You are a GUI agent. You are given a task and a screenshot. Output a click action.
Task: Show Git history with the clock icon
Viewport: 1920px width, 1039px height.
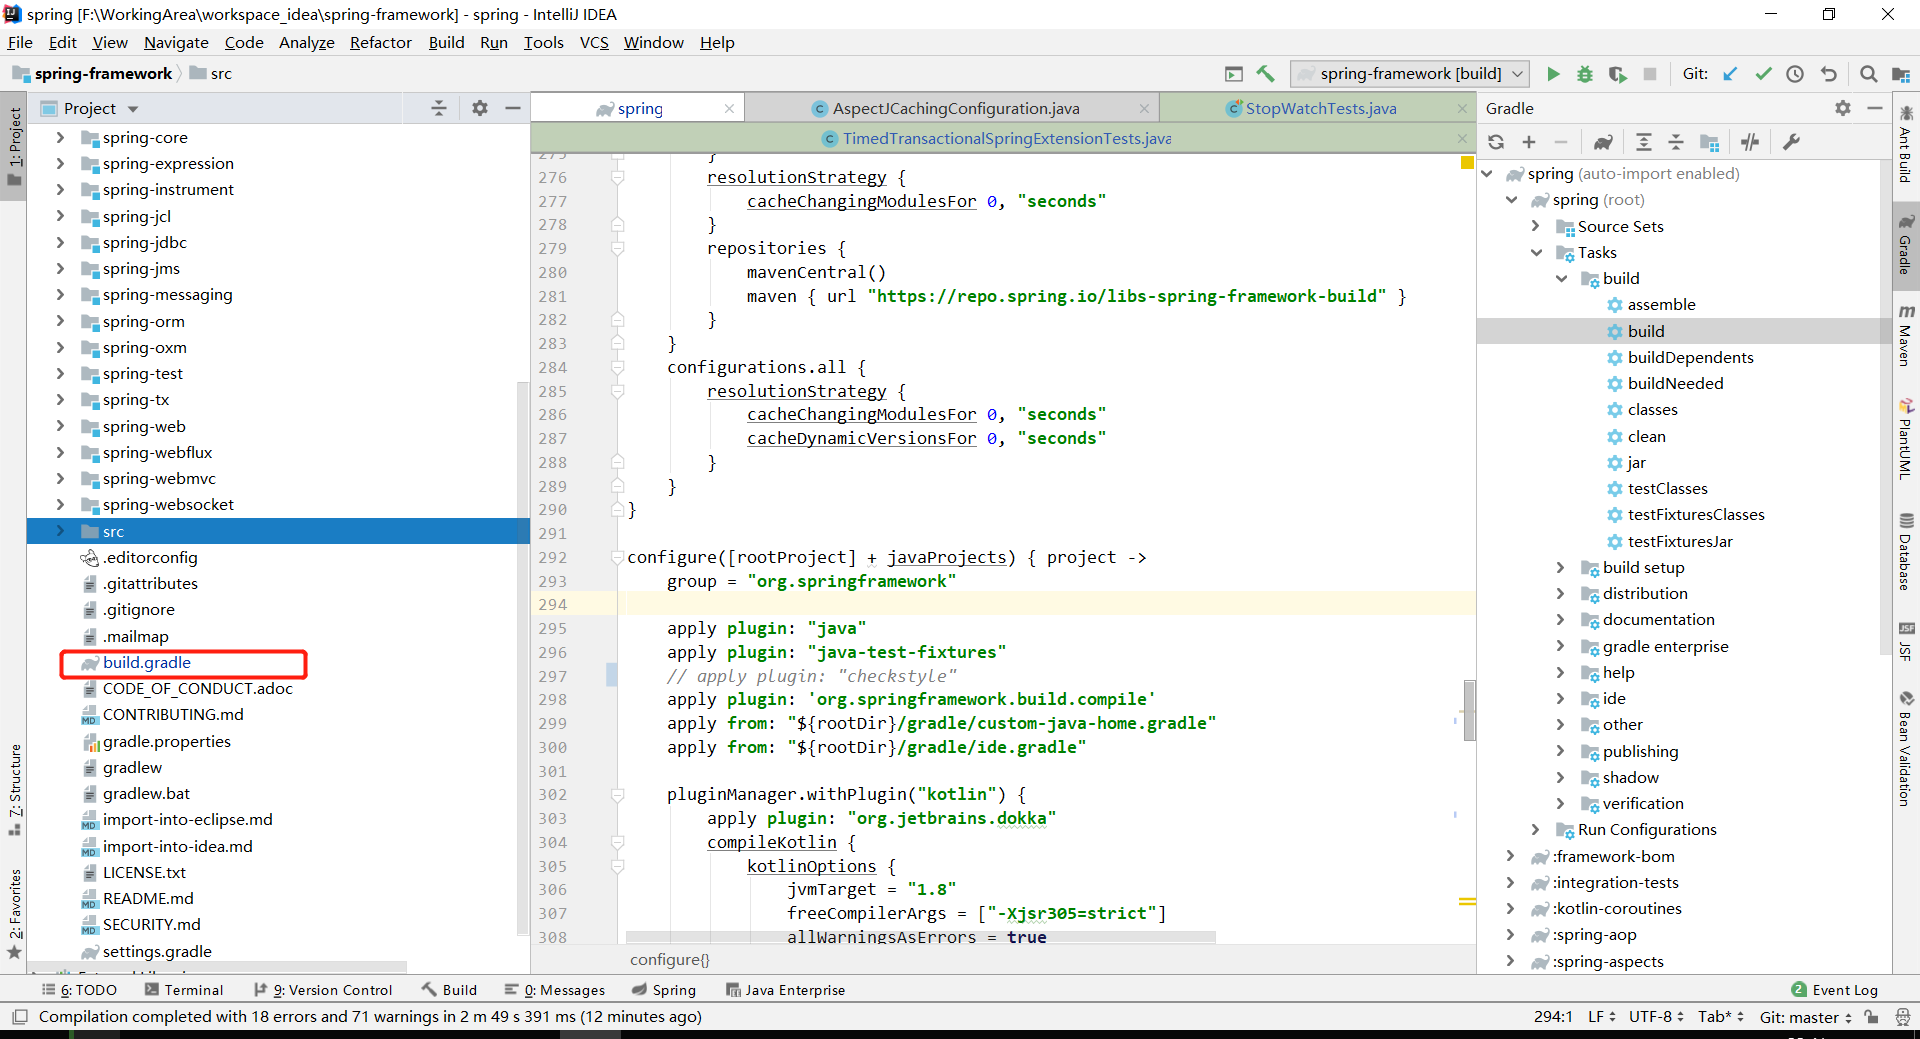tap(1795, 74)
